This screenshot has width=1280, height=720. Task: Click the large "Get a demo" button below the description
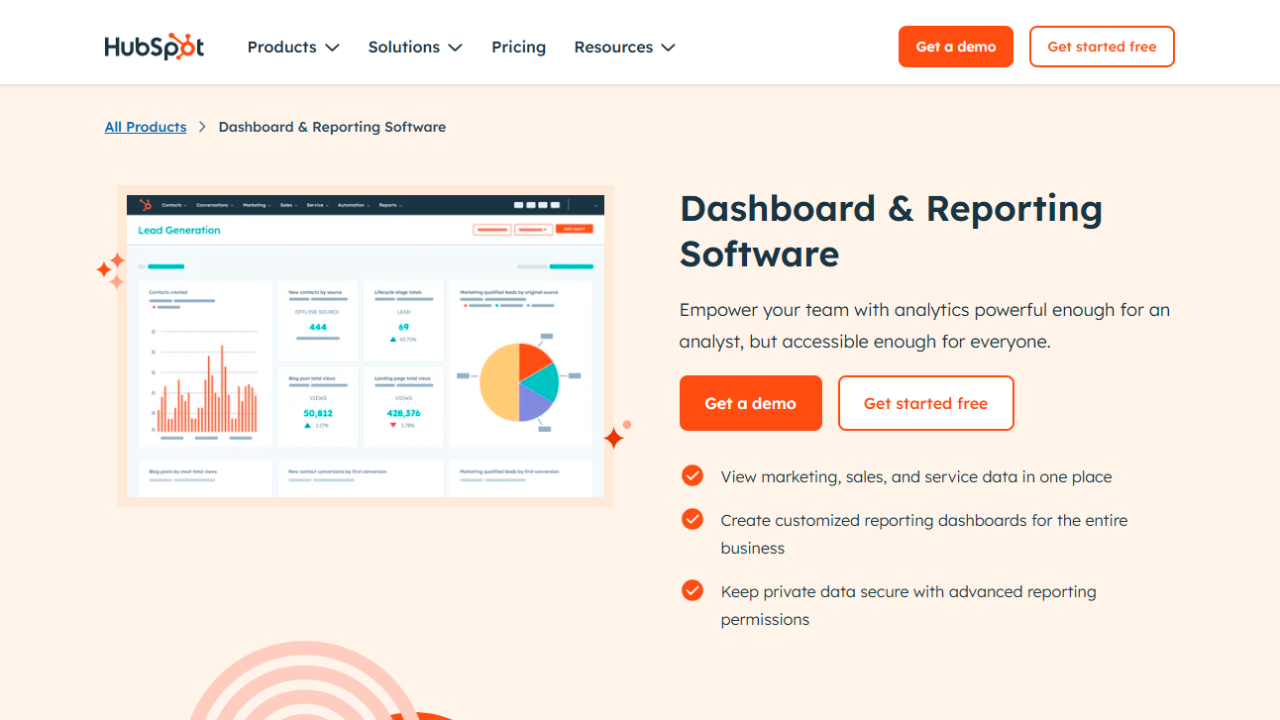coord(750,403)
